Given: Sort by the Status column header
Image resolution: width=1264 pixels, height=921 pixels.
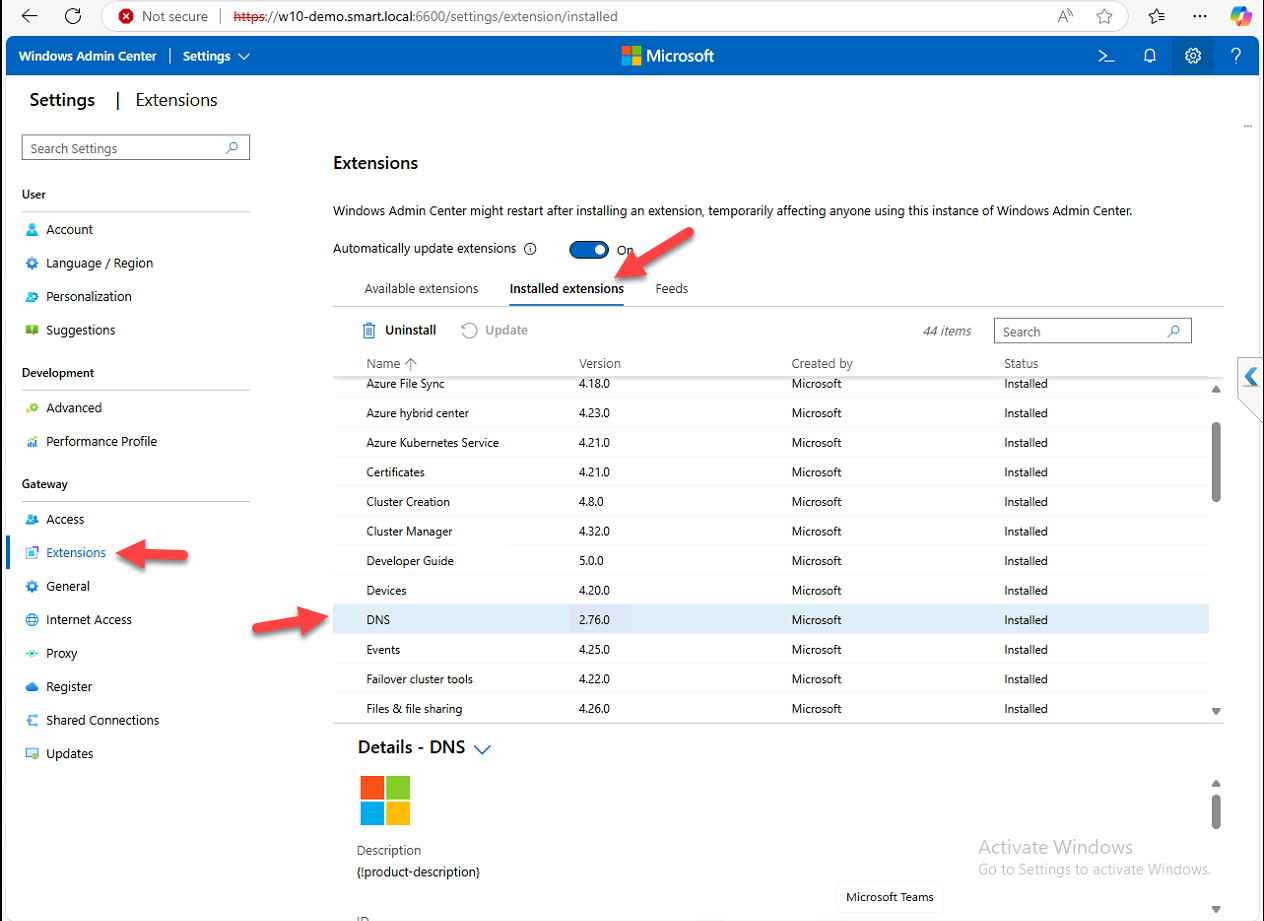Looking at the screenshot, I should (1021, 363).
